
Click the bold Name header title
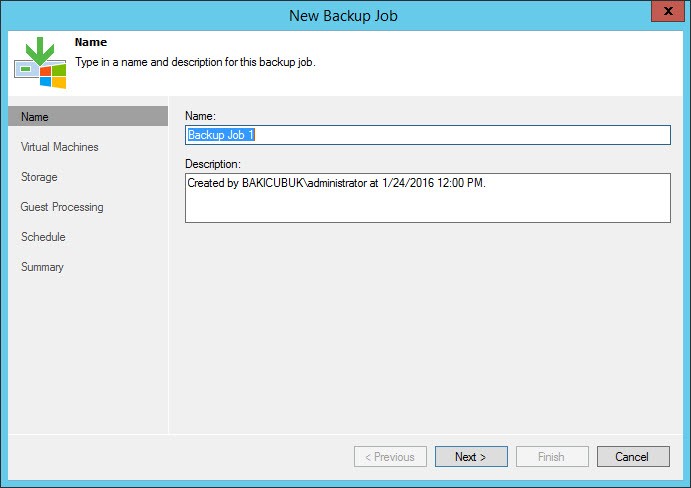pyautogui.click(x=91, y=42)
